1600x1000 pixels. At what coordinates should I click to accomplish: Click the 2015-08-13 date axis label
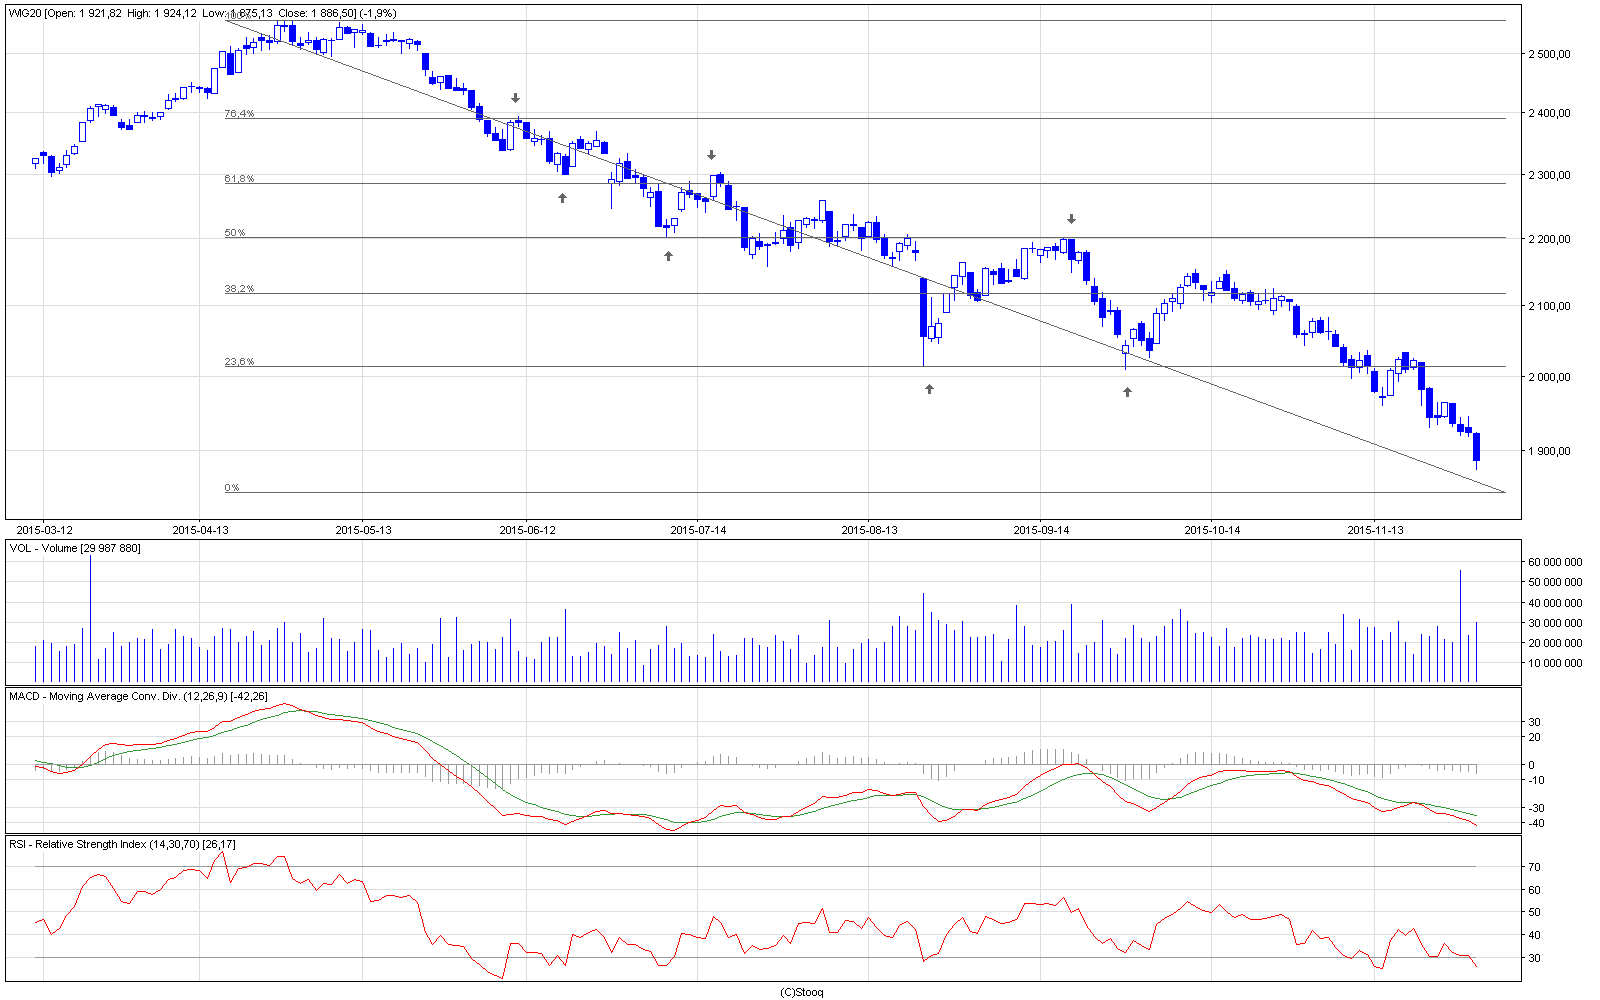(869, 530)
